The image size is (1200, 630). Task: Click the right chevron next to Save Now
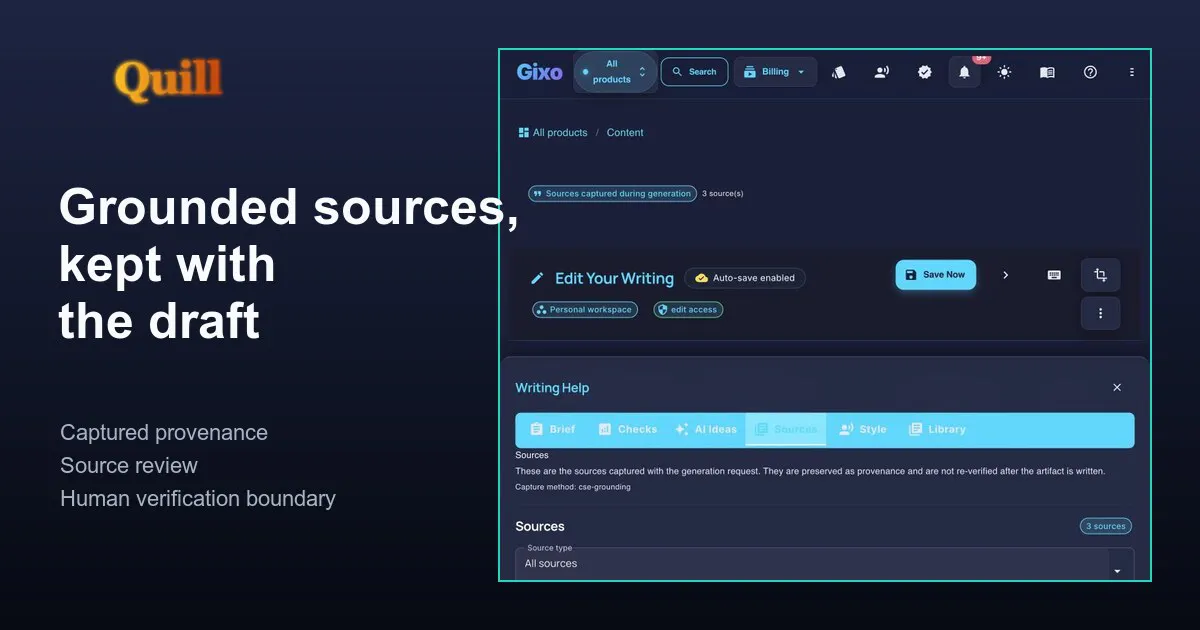point(1006,275)
